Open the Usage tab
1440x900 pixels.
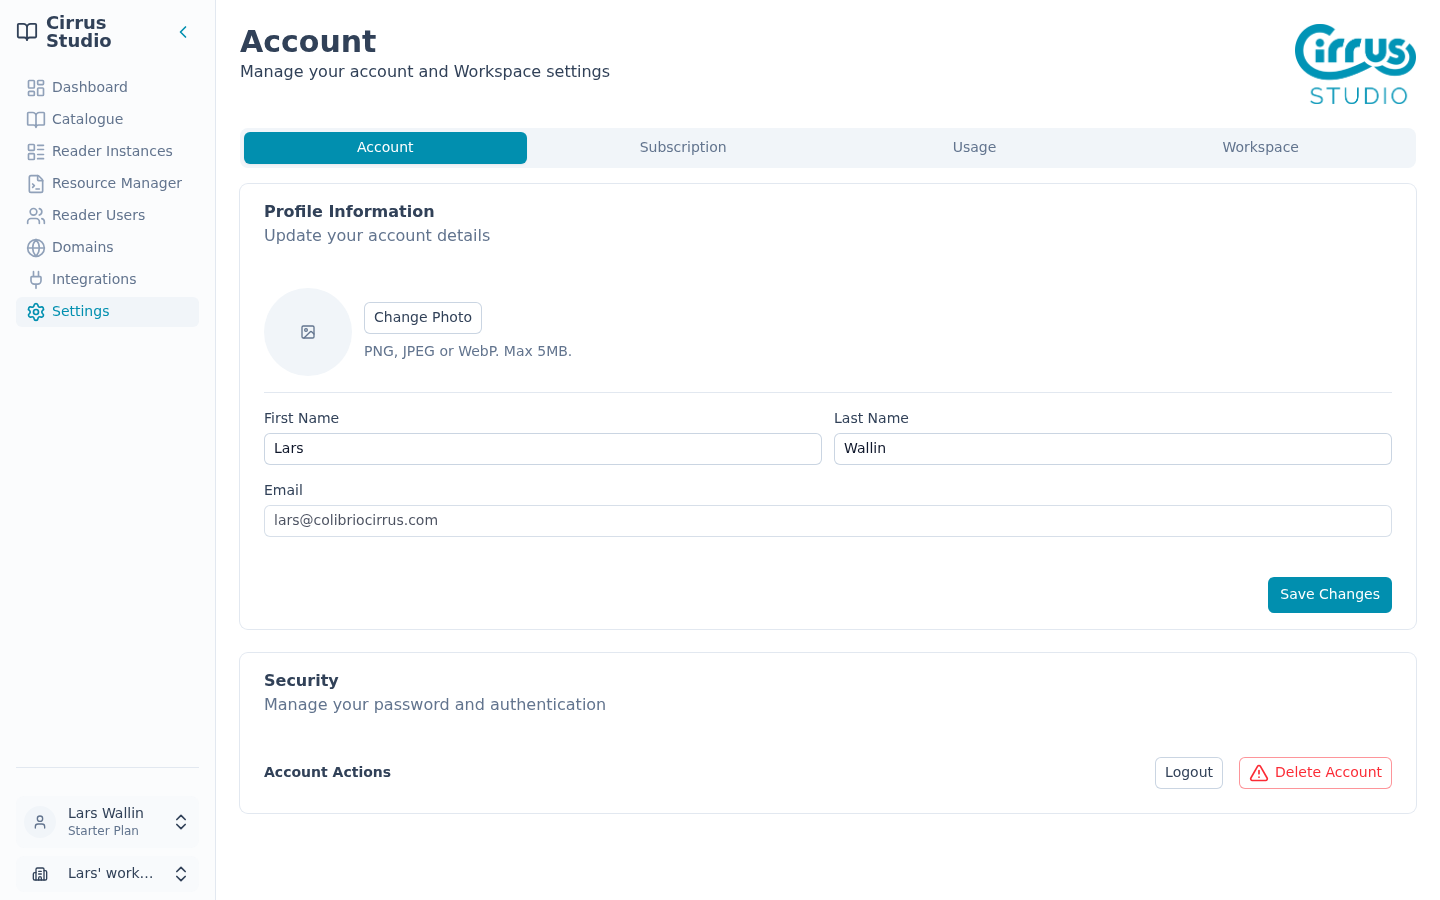pos(974,148)
